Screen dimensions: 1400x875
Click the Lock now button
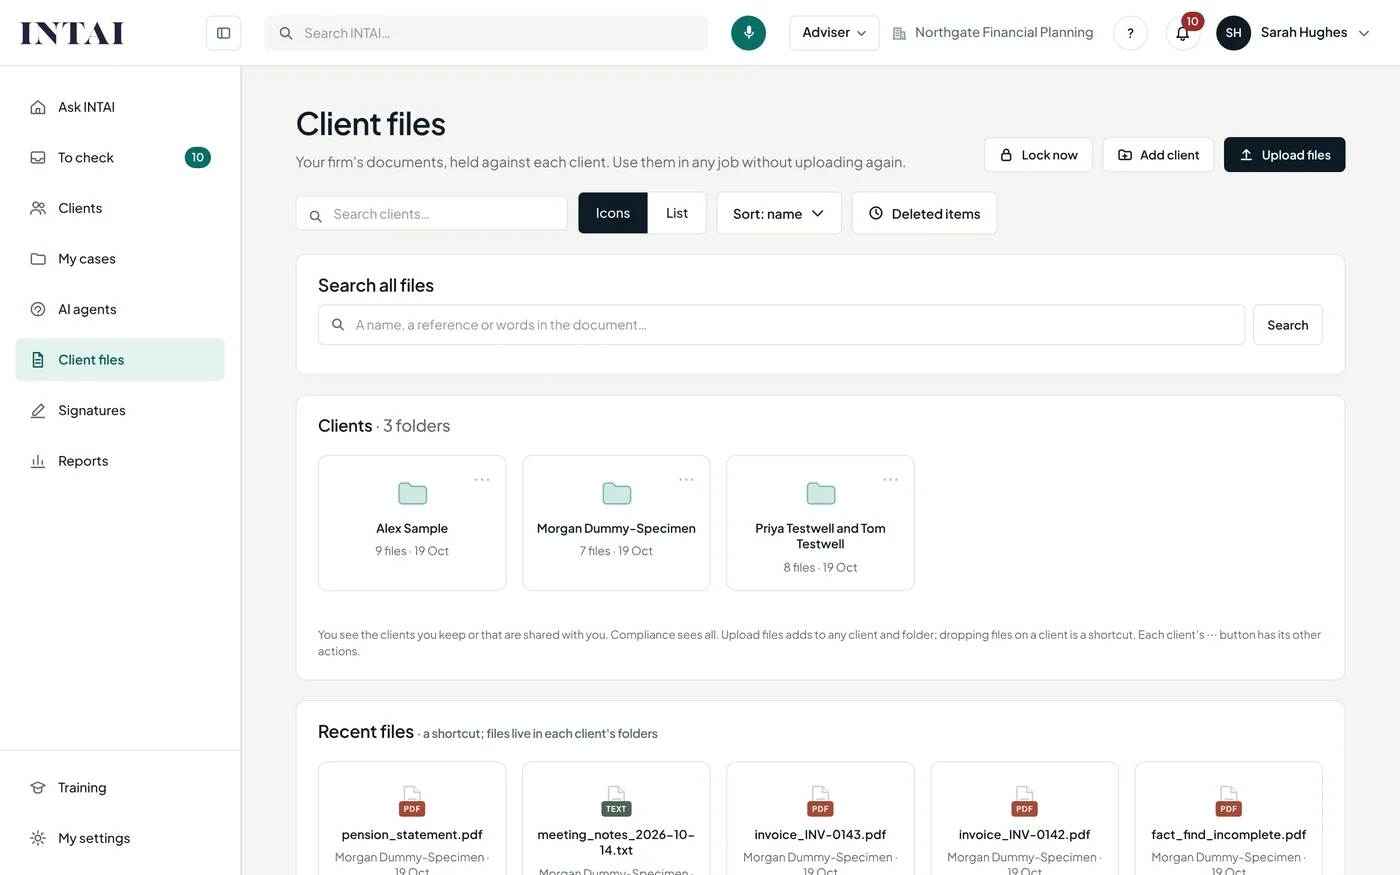(x=1038, y=155)
